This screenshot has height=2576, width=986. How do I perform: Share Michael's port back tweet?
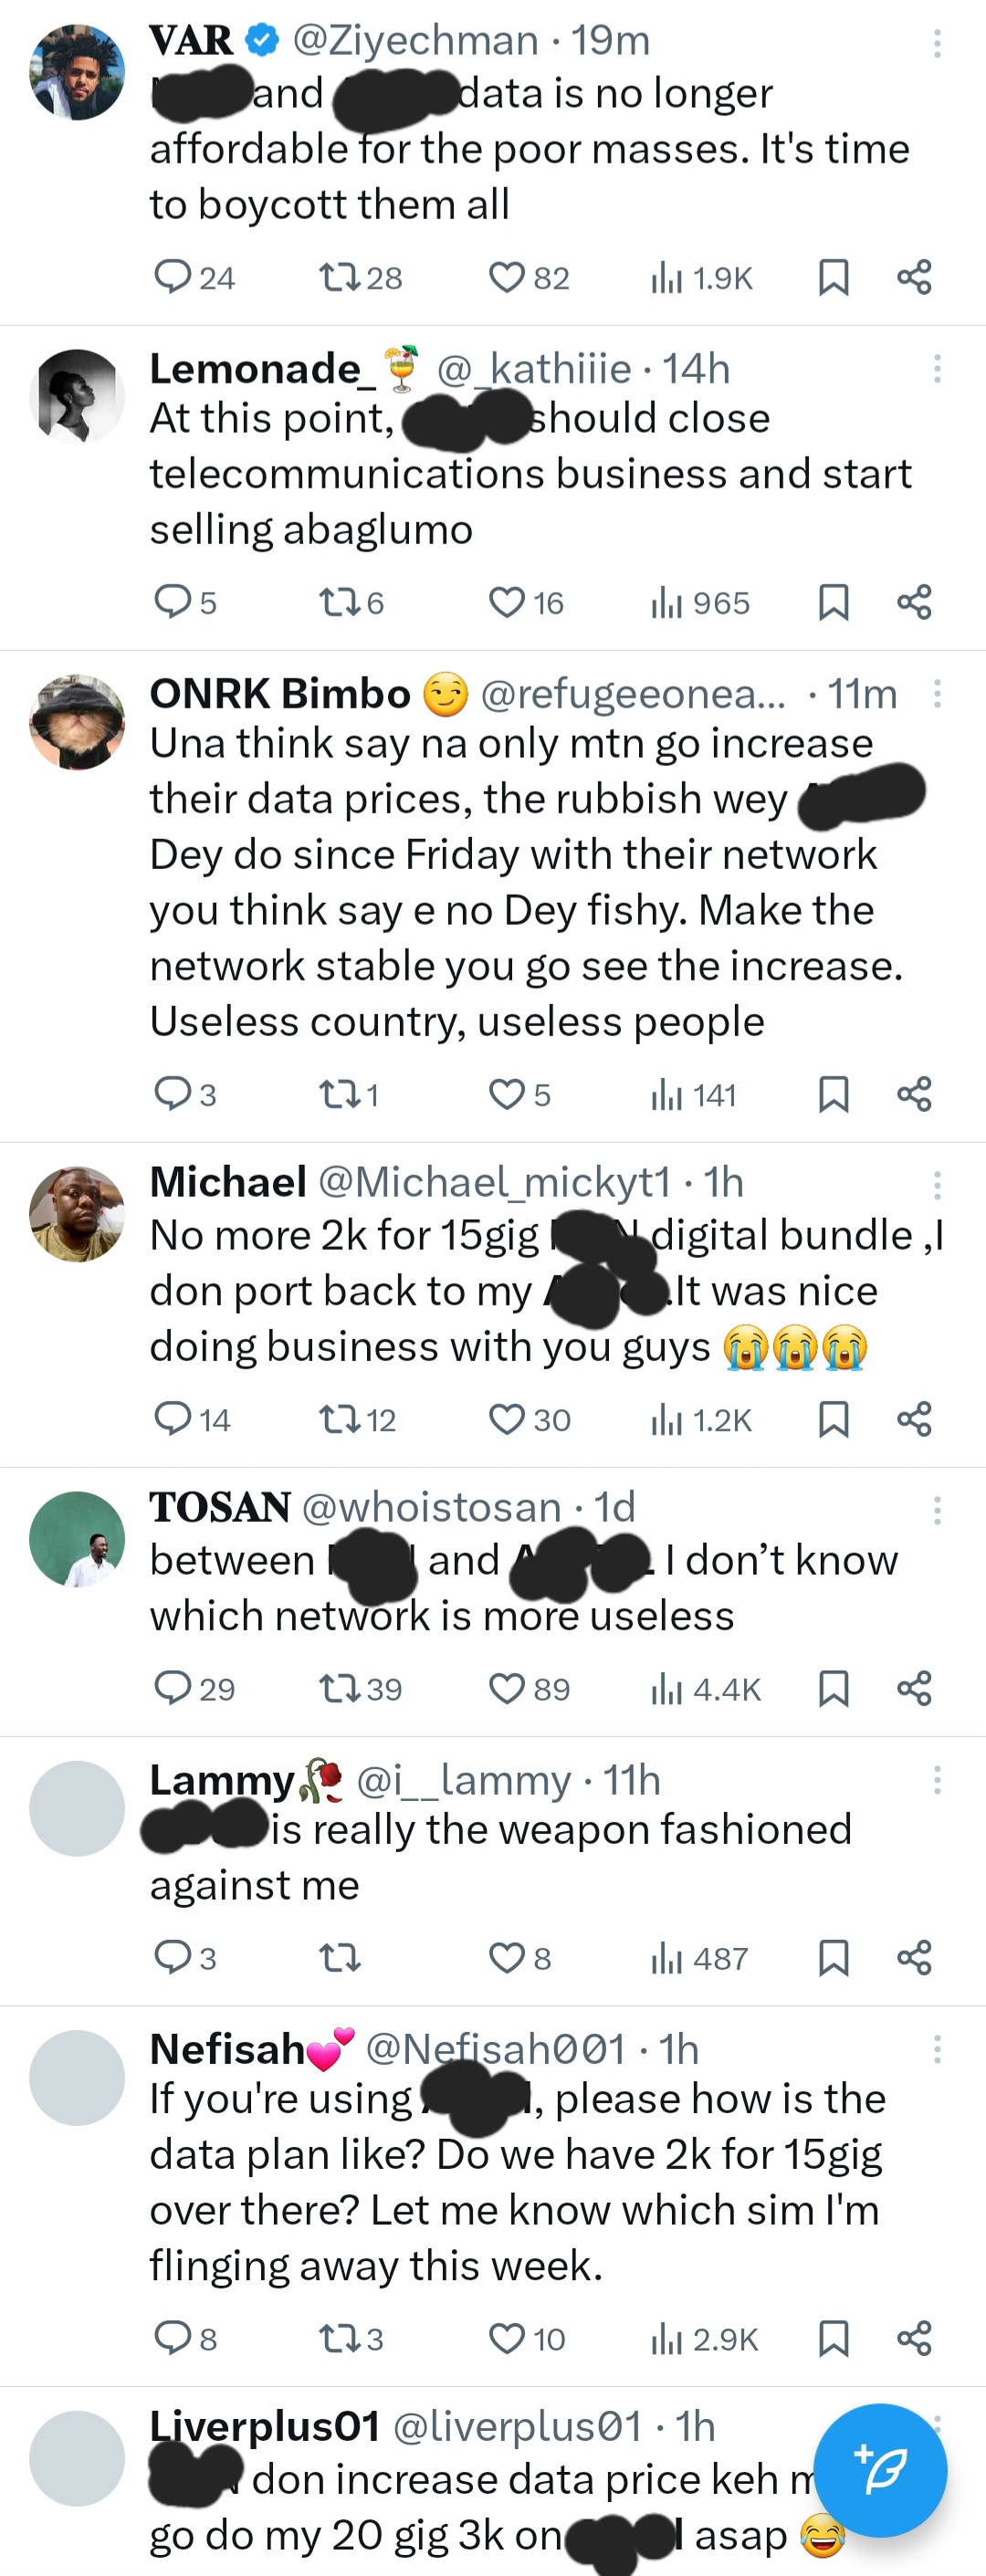pyautogui.click(x=914, y=1419)
